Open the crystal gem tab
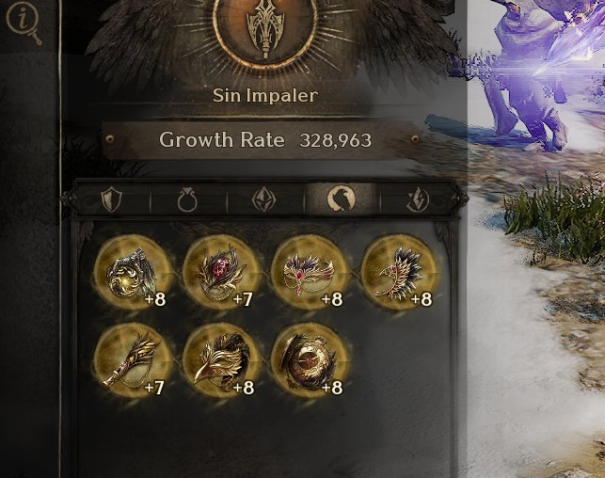Viewport: 605px width, 478px height. 265,200
